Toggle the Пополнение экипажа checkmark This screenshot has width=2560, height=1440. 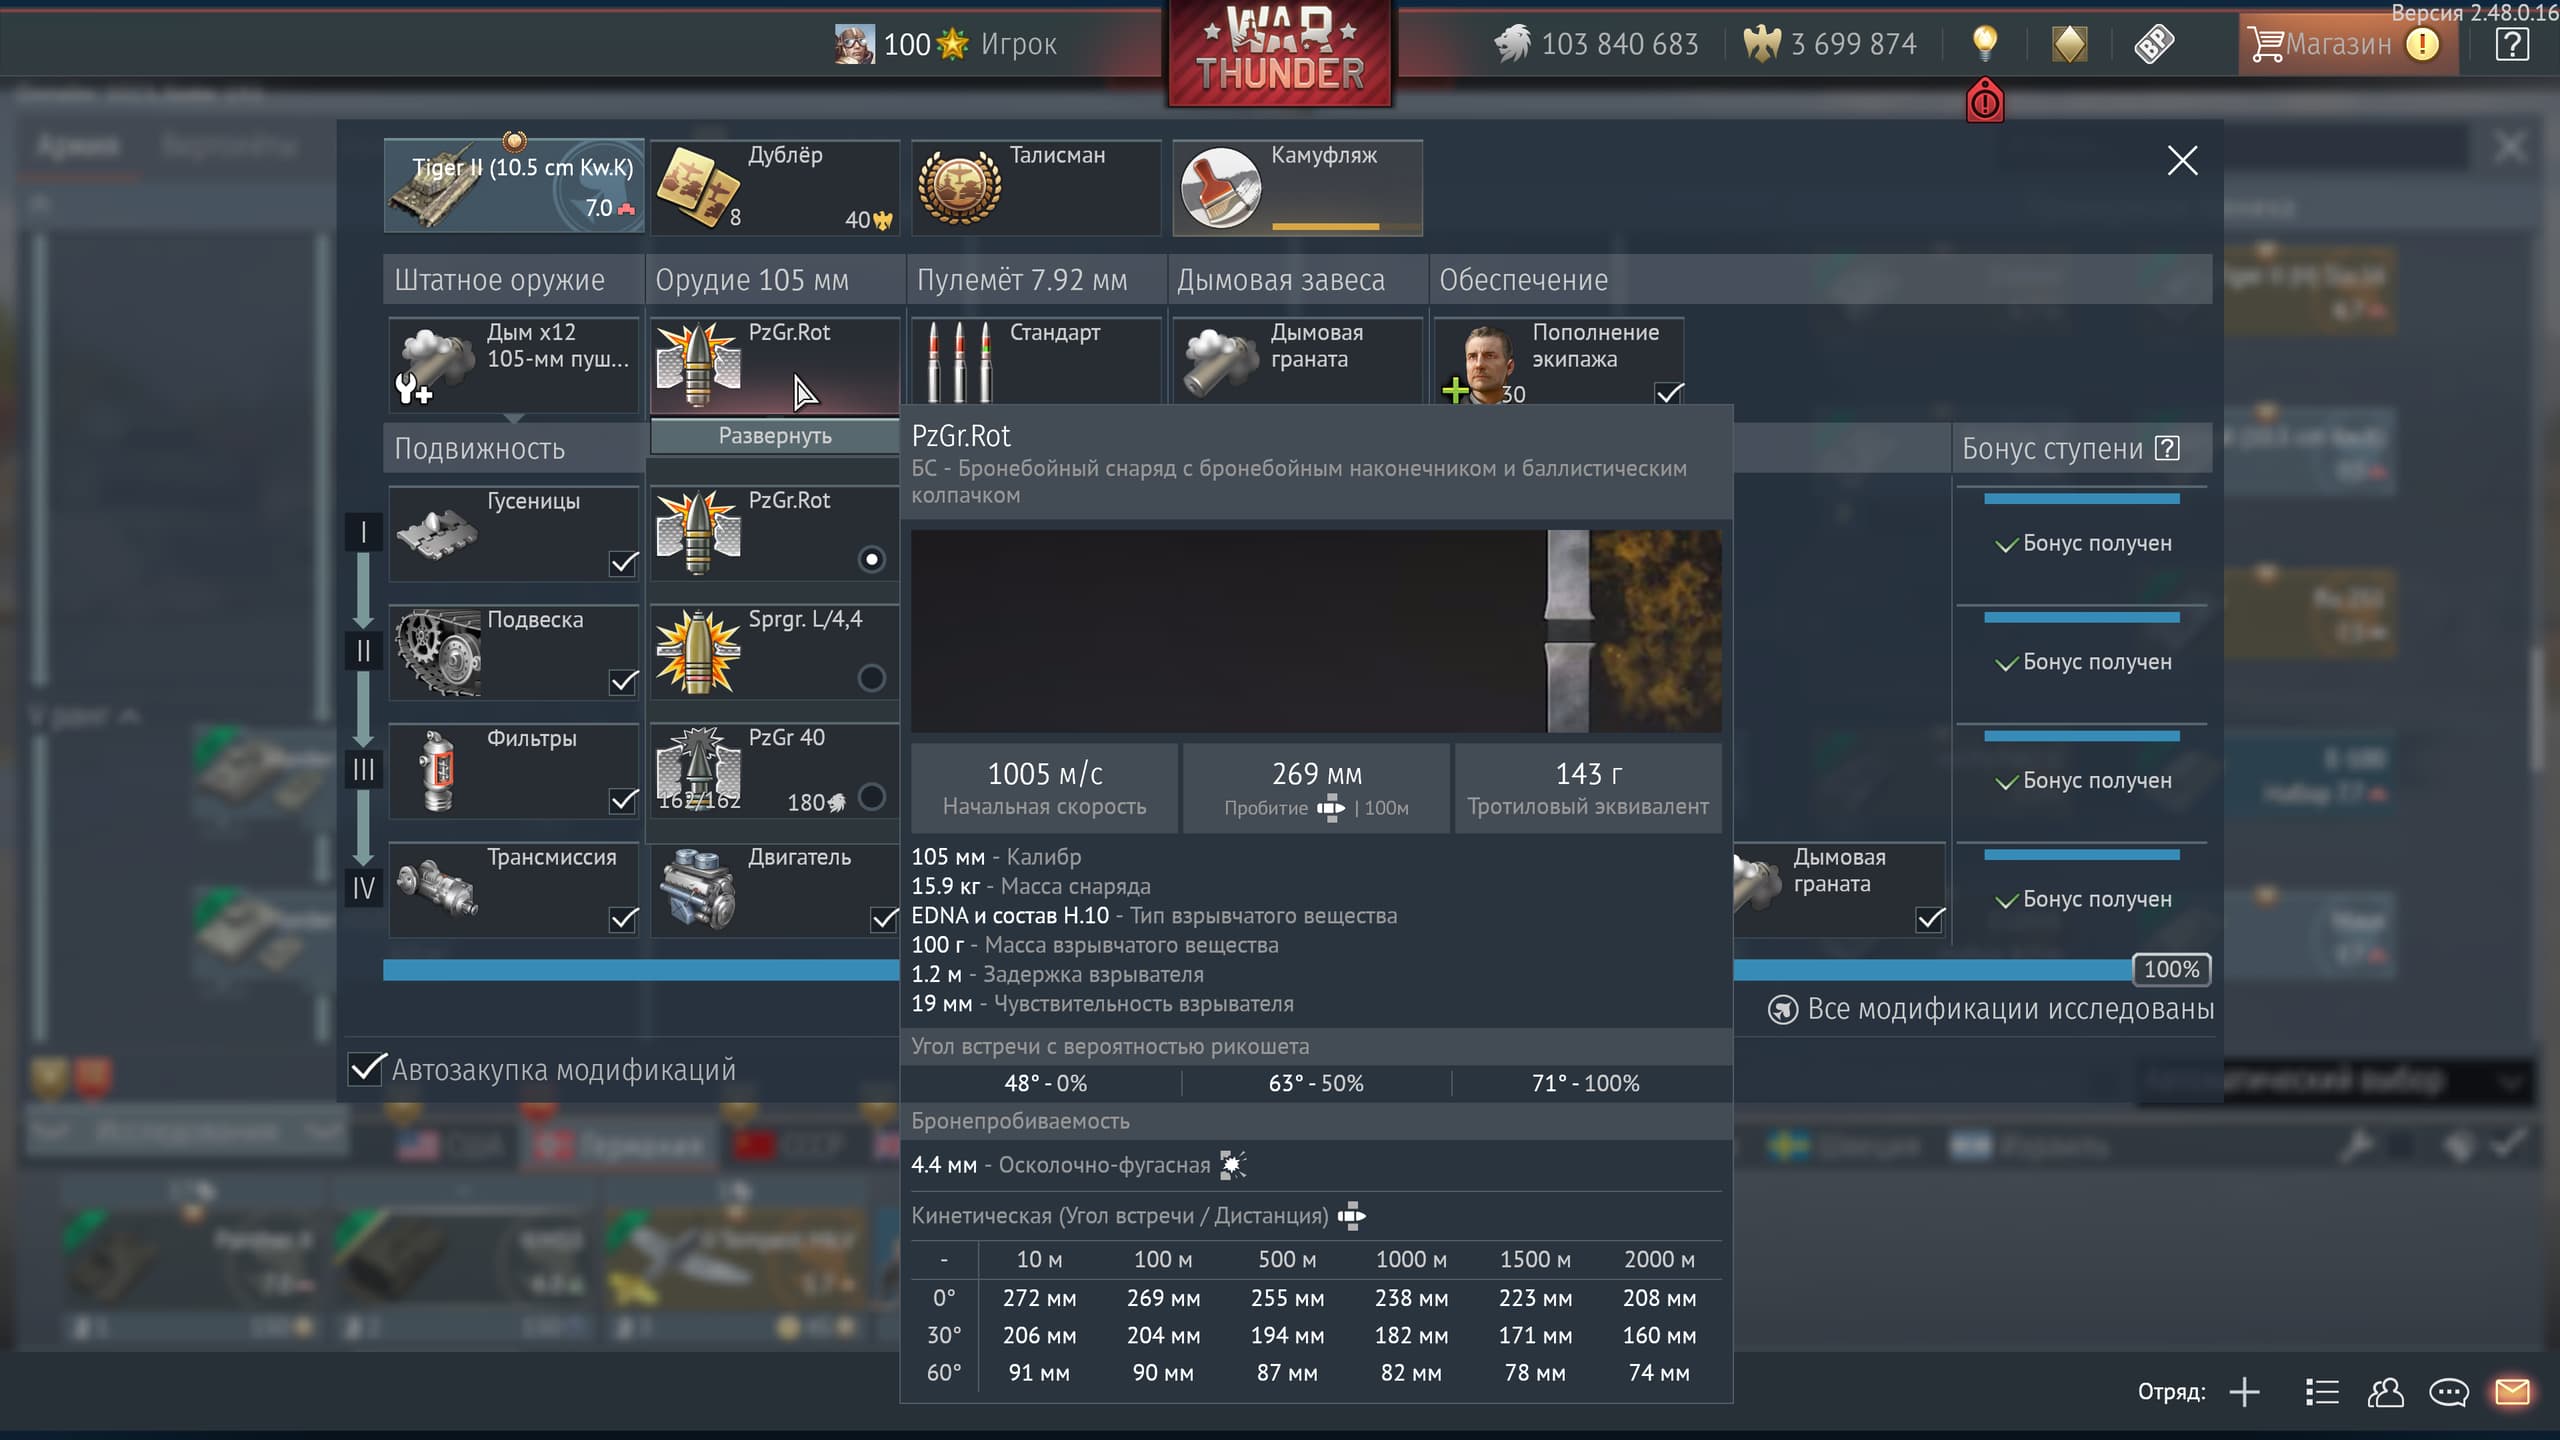point(1669,392)
